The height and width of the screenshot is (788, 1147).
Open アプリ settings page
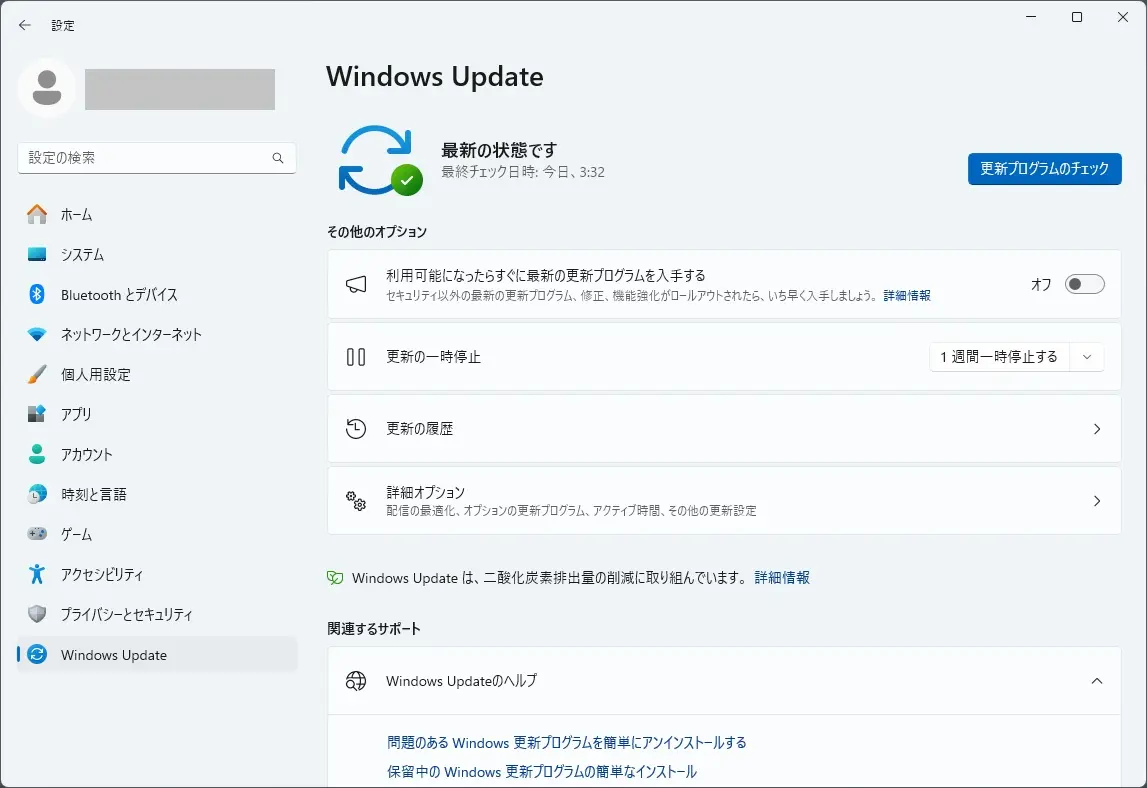tap(157, 414)
